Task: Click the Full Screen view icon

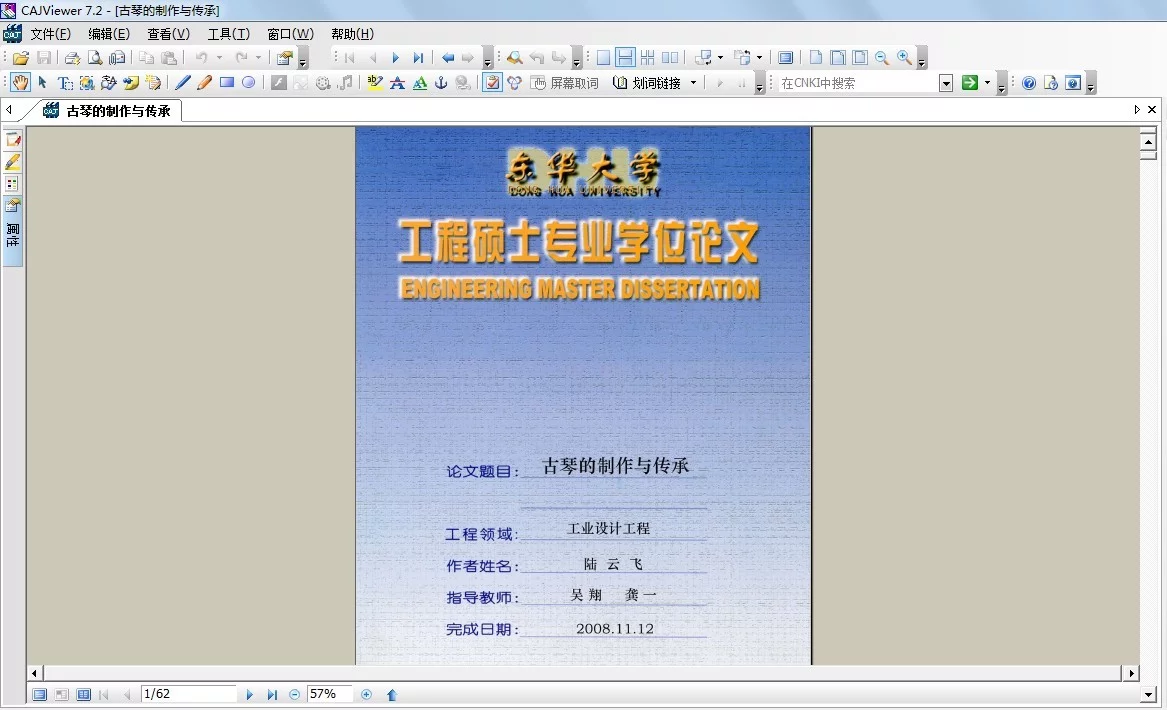Action: coord(785,58)
